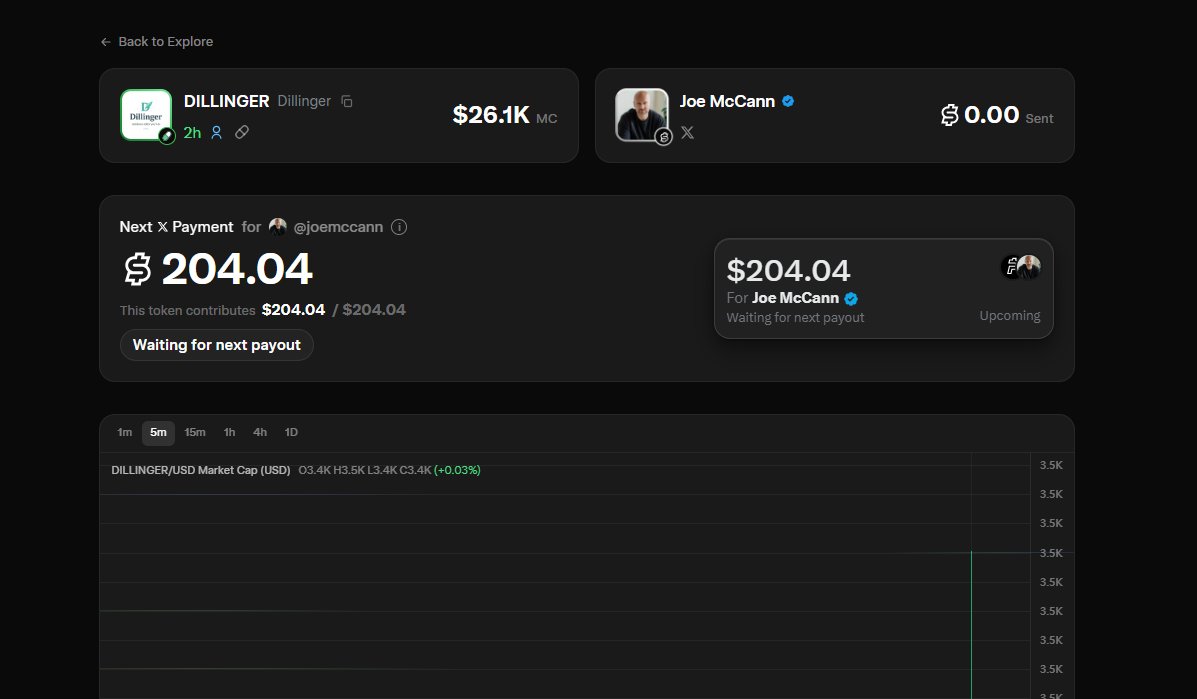The width and height of the screenshot is (1197, 699).
Task: Click the green candle on the chart
Action: pos(971,624)
